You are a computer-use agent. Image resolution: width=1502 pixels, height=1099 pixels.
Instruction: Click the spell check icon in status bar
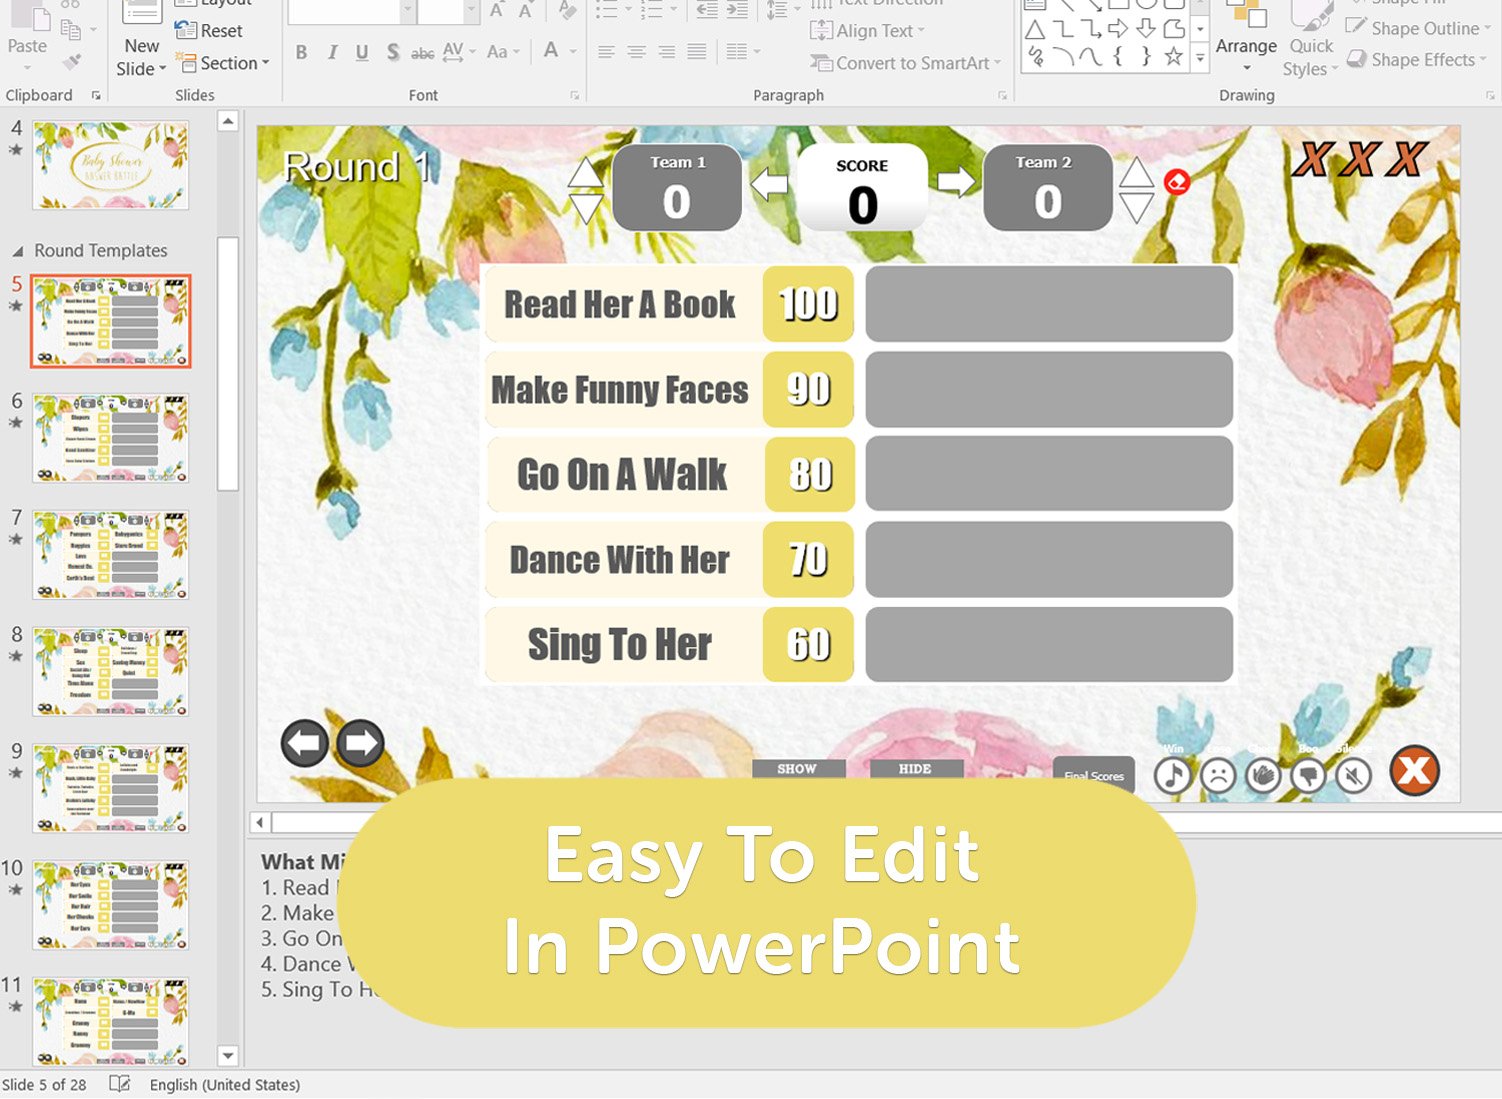(x=120, y=1084)
